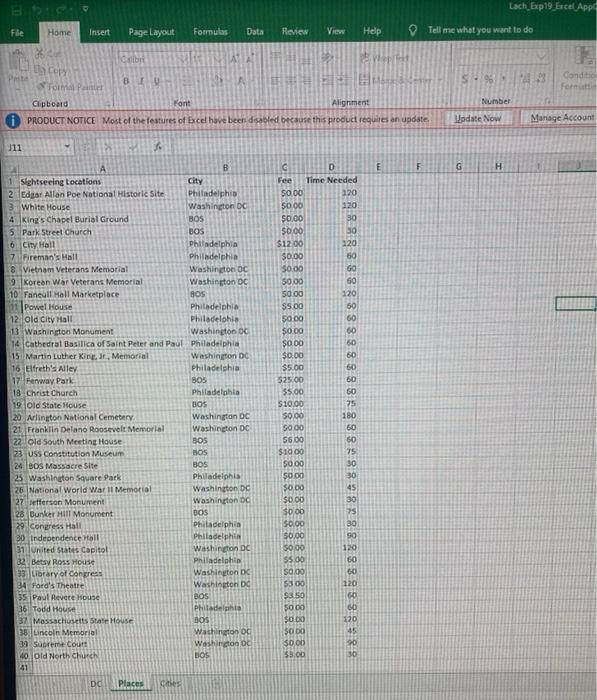597x700 pixels.
Task: Switch to the Insert tab
Action: (99, 32)
